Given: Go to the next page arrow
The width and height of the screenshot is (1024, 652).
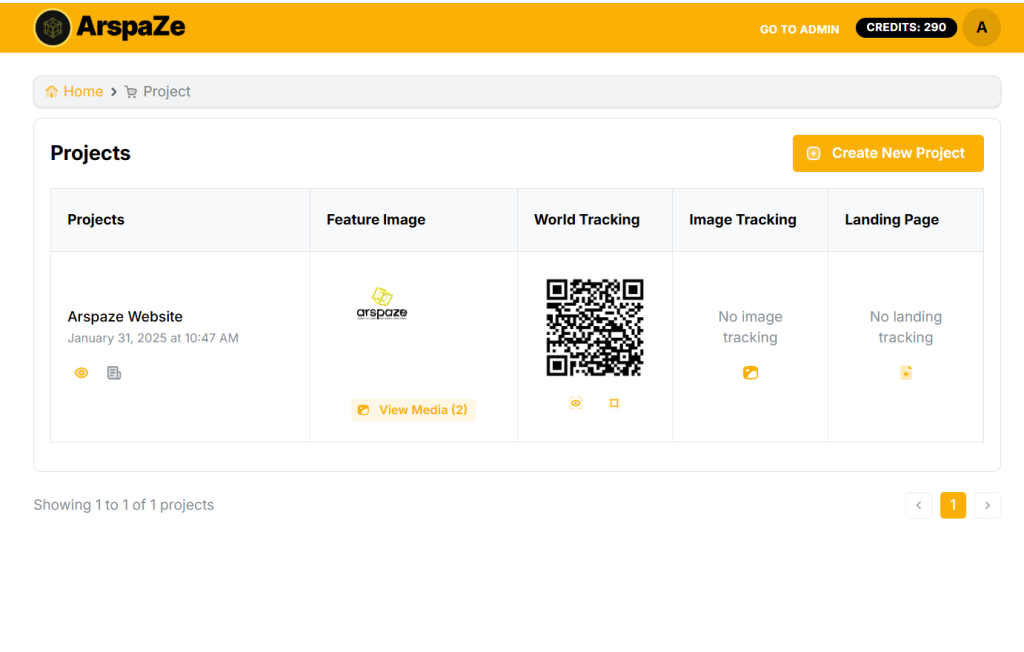Looking at the screenshot, I should pos(987,505).
